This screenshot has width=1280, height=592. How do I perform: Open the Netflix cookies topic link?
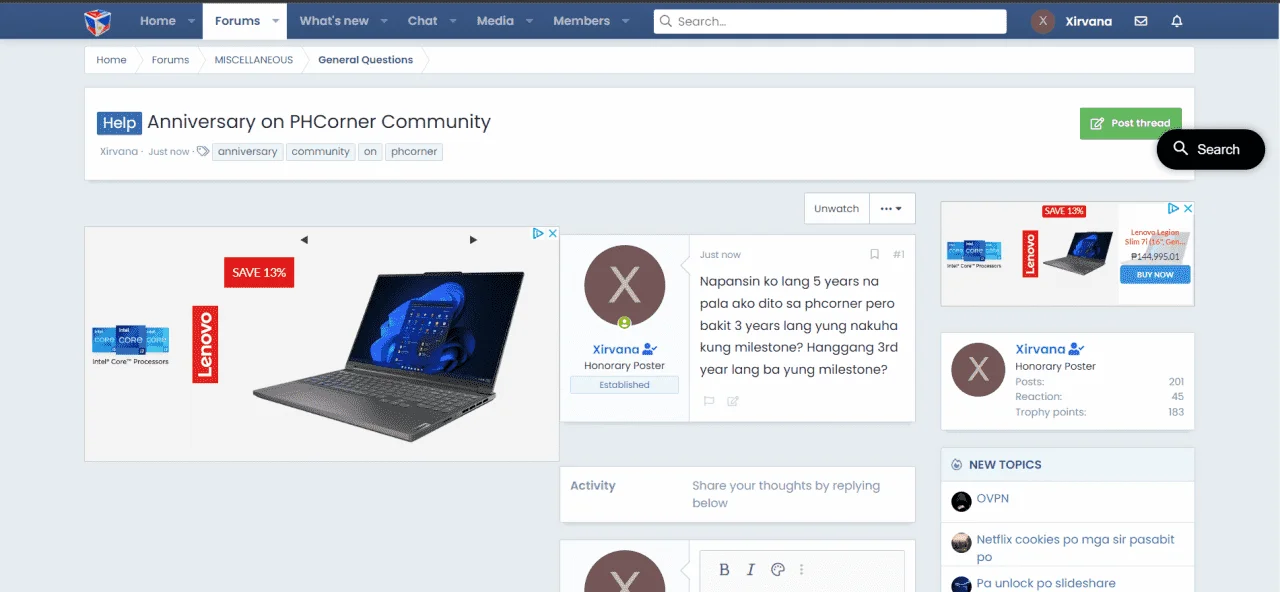1076,548
